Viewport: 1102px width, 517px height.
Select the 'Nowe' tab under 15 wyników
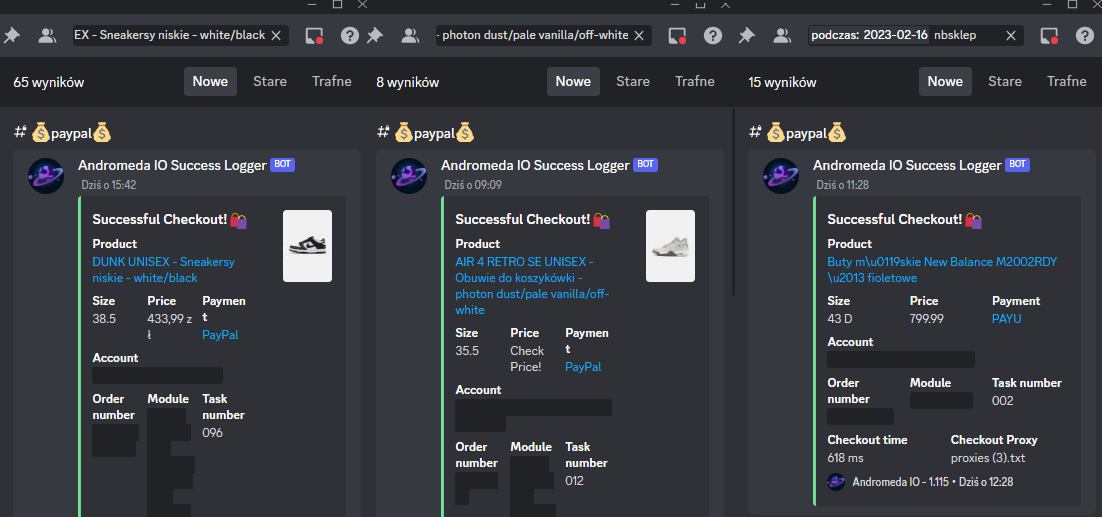click(945, 81)
